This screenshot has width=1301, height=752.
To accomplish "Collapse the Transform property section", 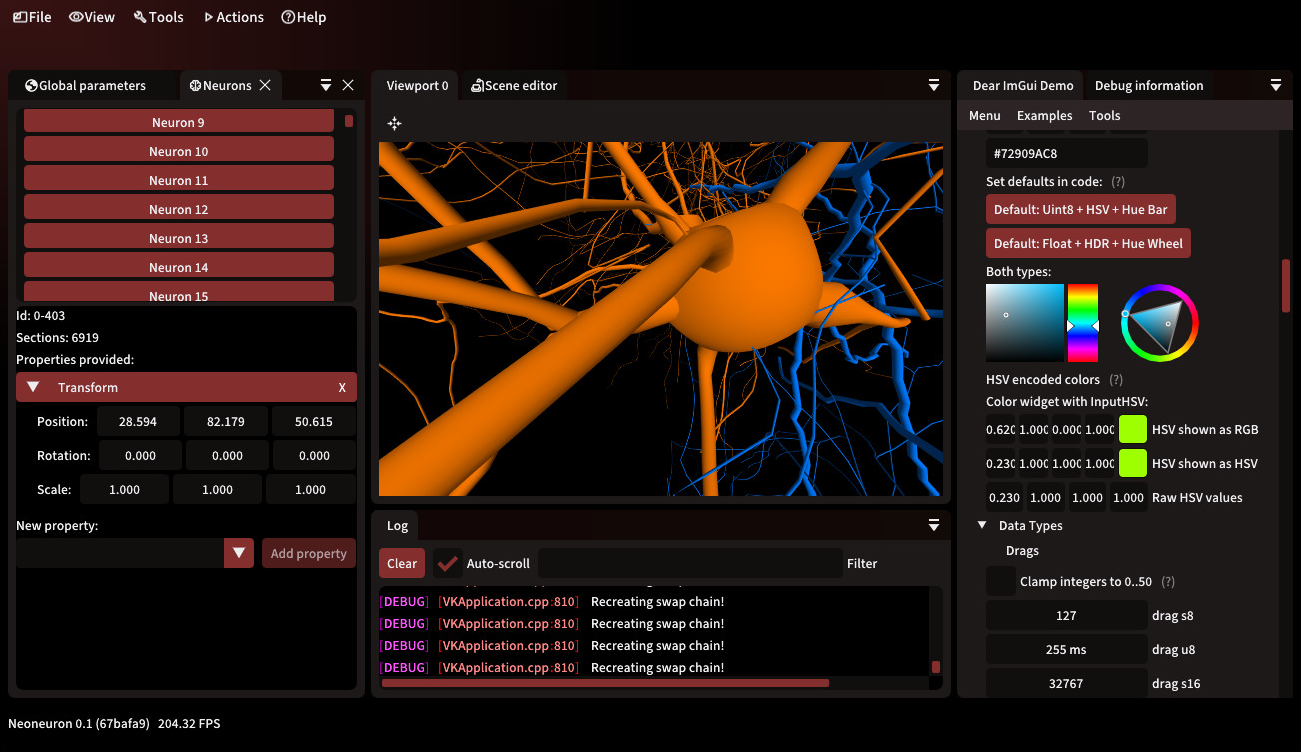I will click(32, 387).
